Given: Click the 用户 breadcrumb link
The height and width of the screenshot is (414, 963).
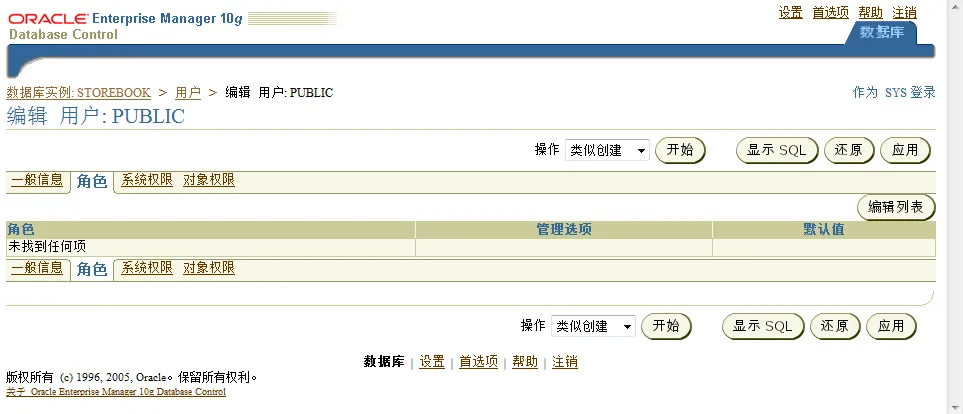Looking at the screenshot, I should tap(188, 93).
